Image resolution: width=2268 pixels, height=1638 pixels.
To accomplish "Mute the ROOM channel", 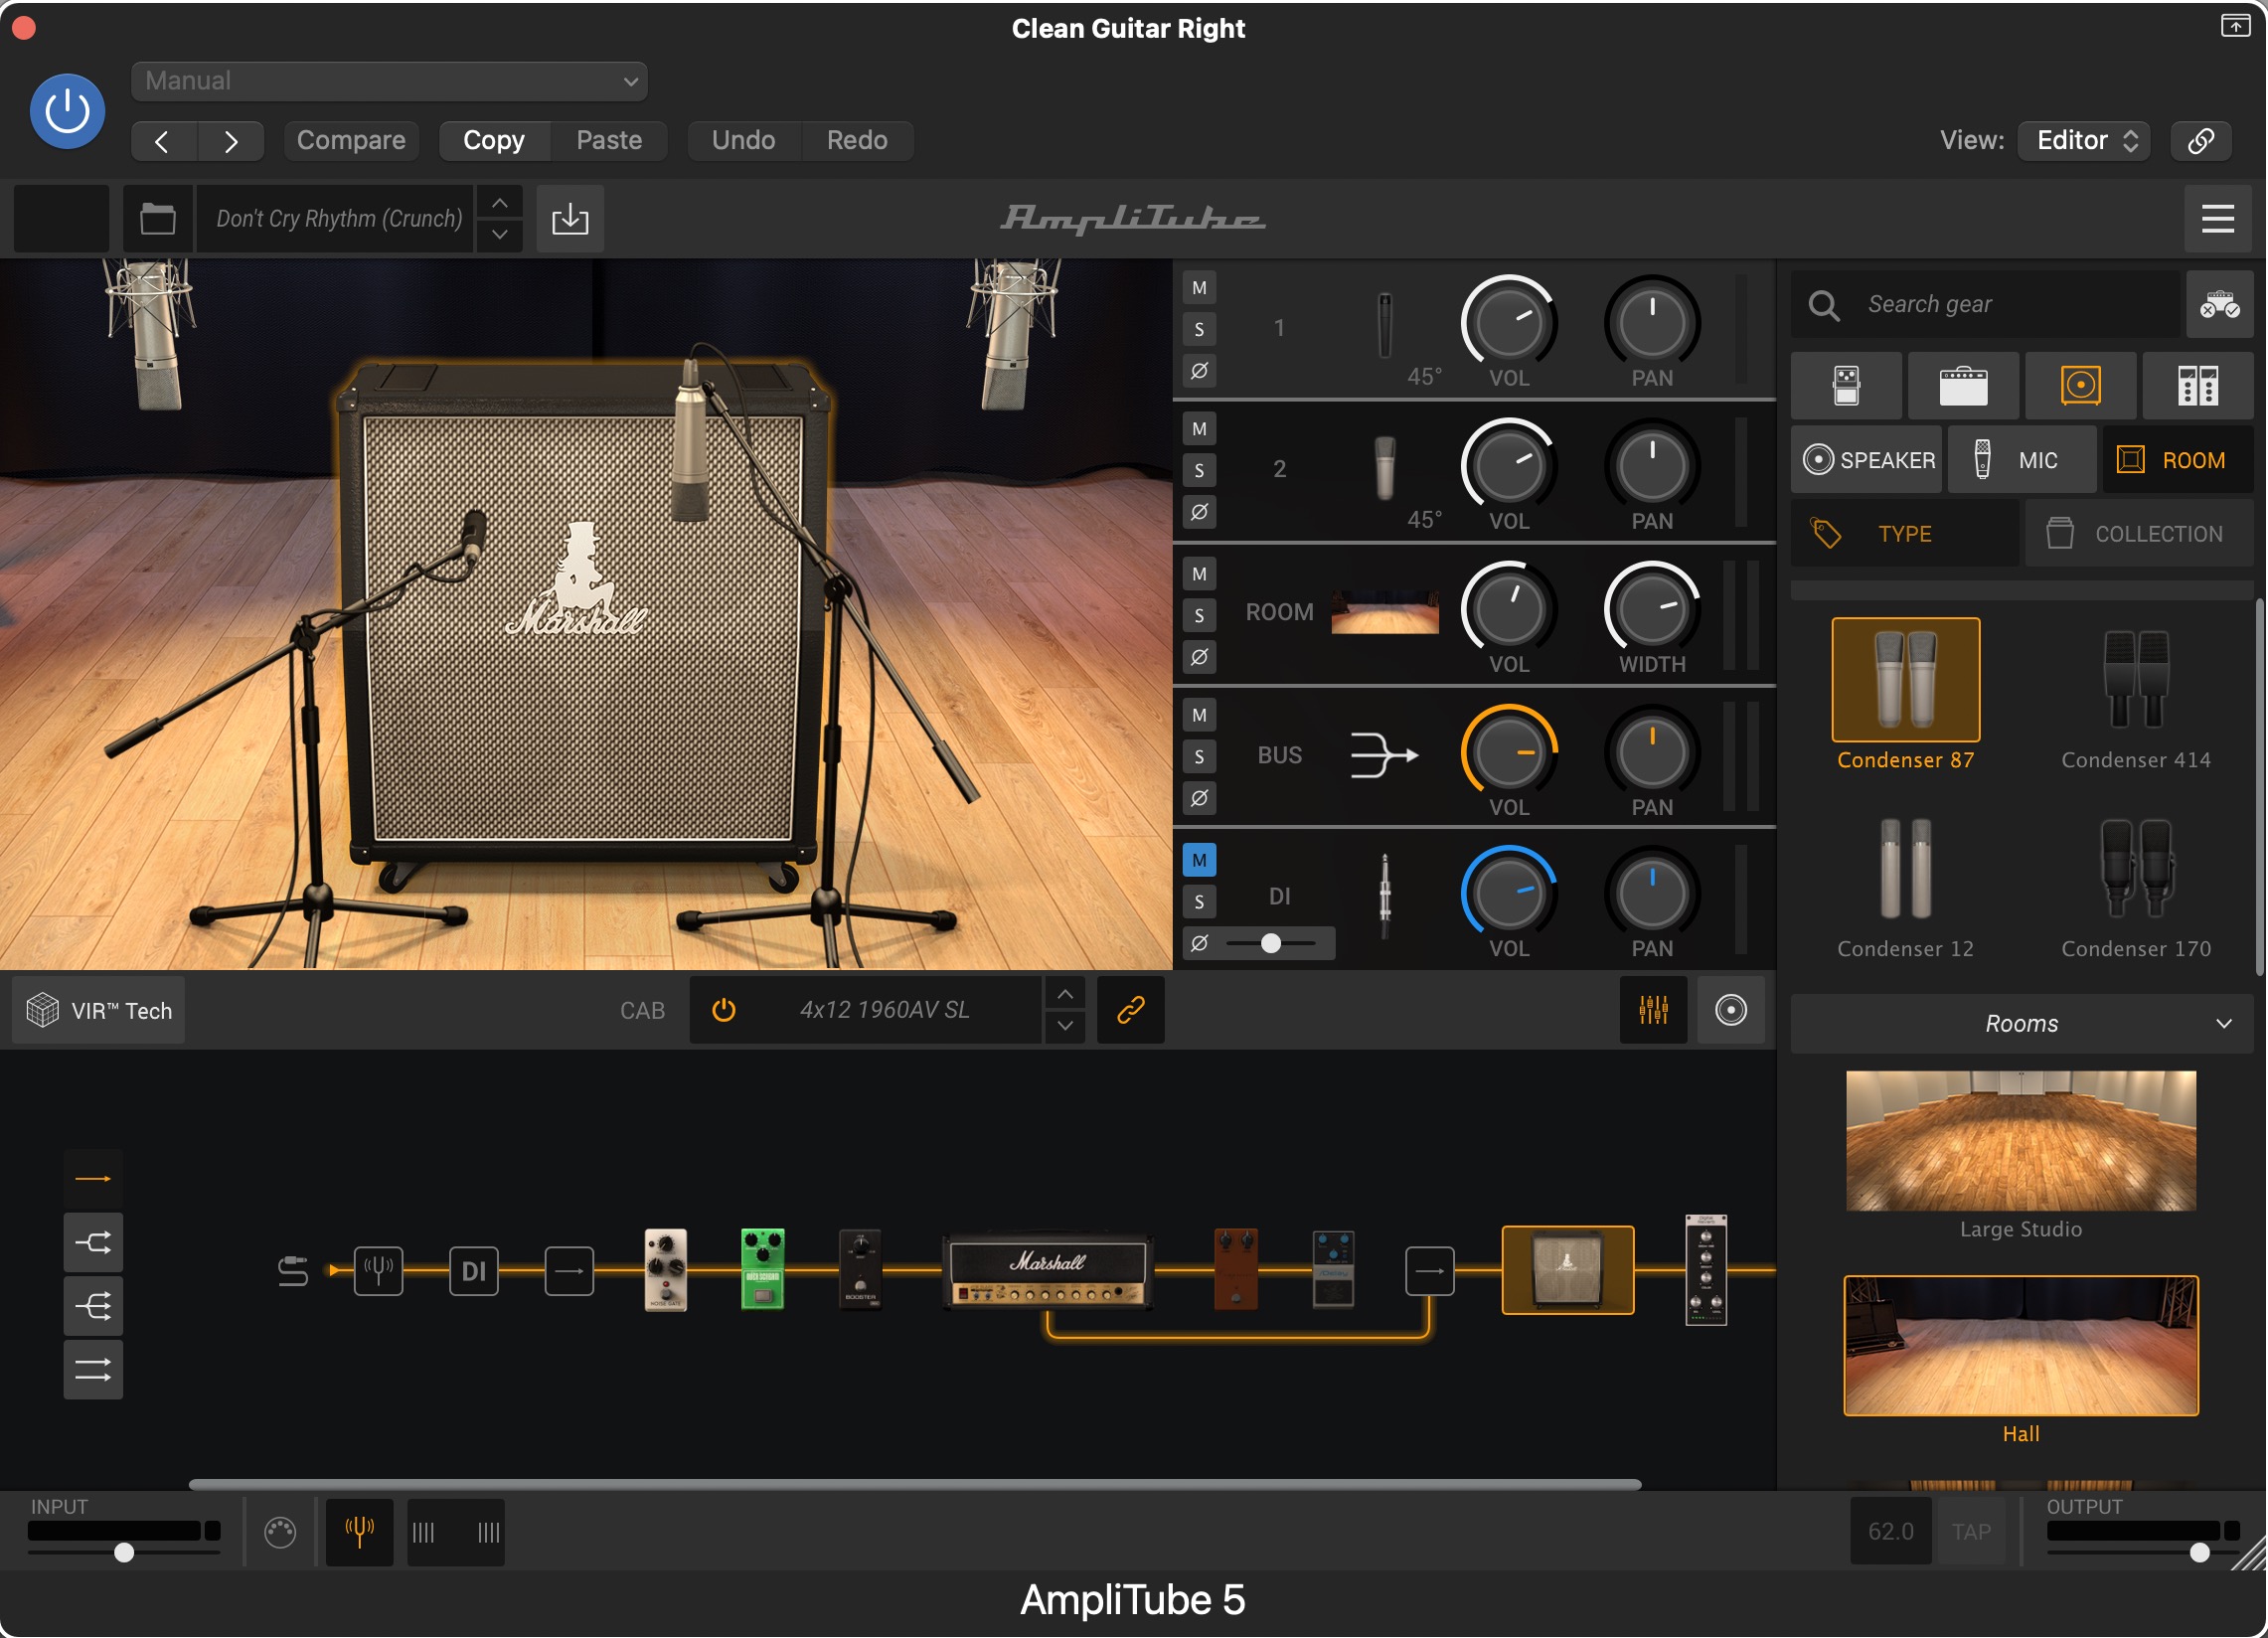I will pyautogui.click(x=1199, y=574).
